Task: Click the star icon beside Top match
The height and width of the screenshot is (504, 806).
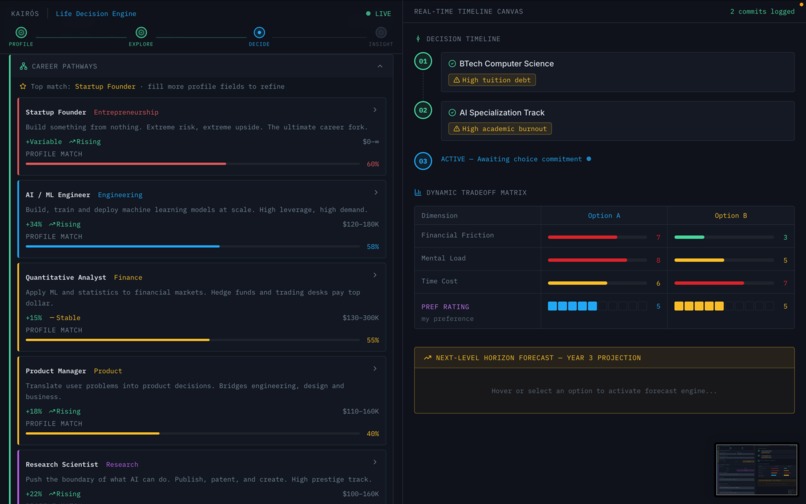Action: coord(23,86)
